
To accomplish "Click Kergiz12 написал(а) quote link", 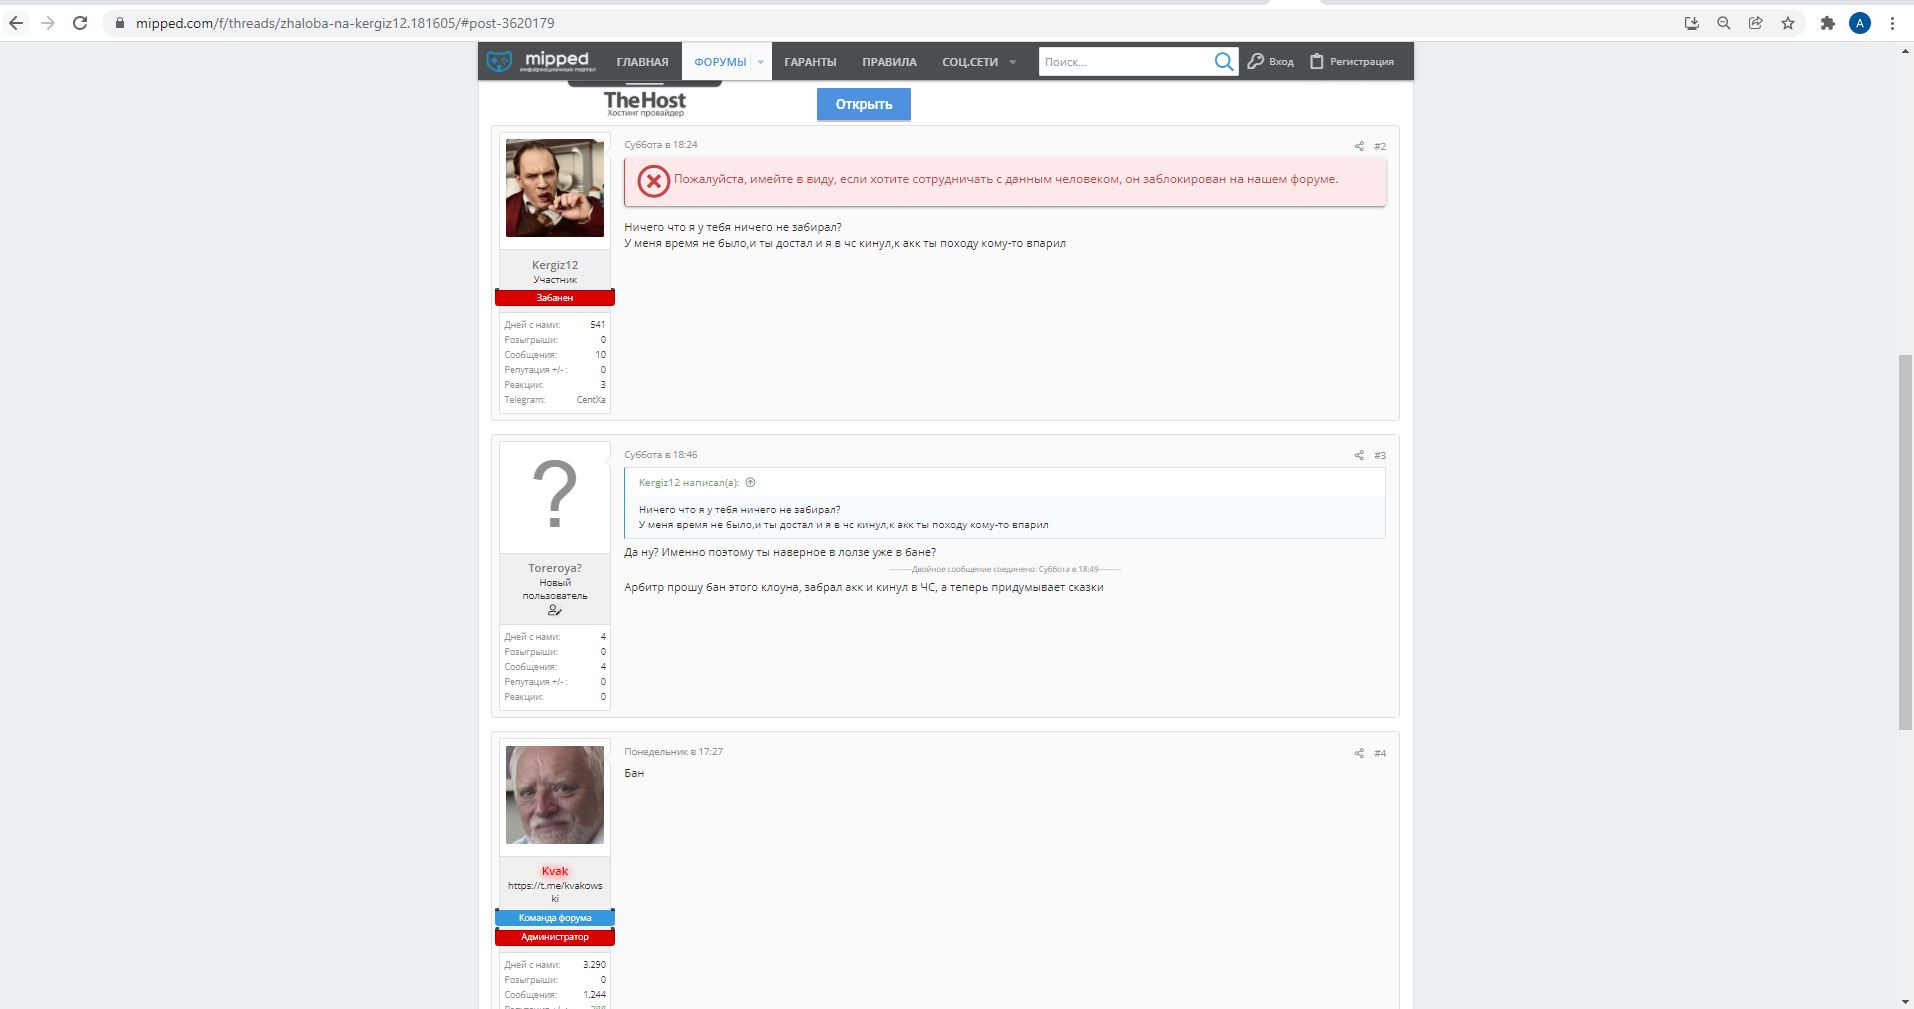I will coord(689,483).
